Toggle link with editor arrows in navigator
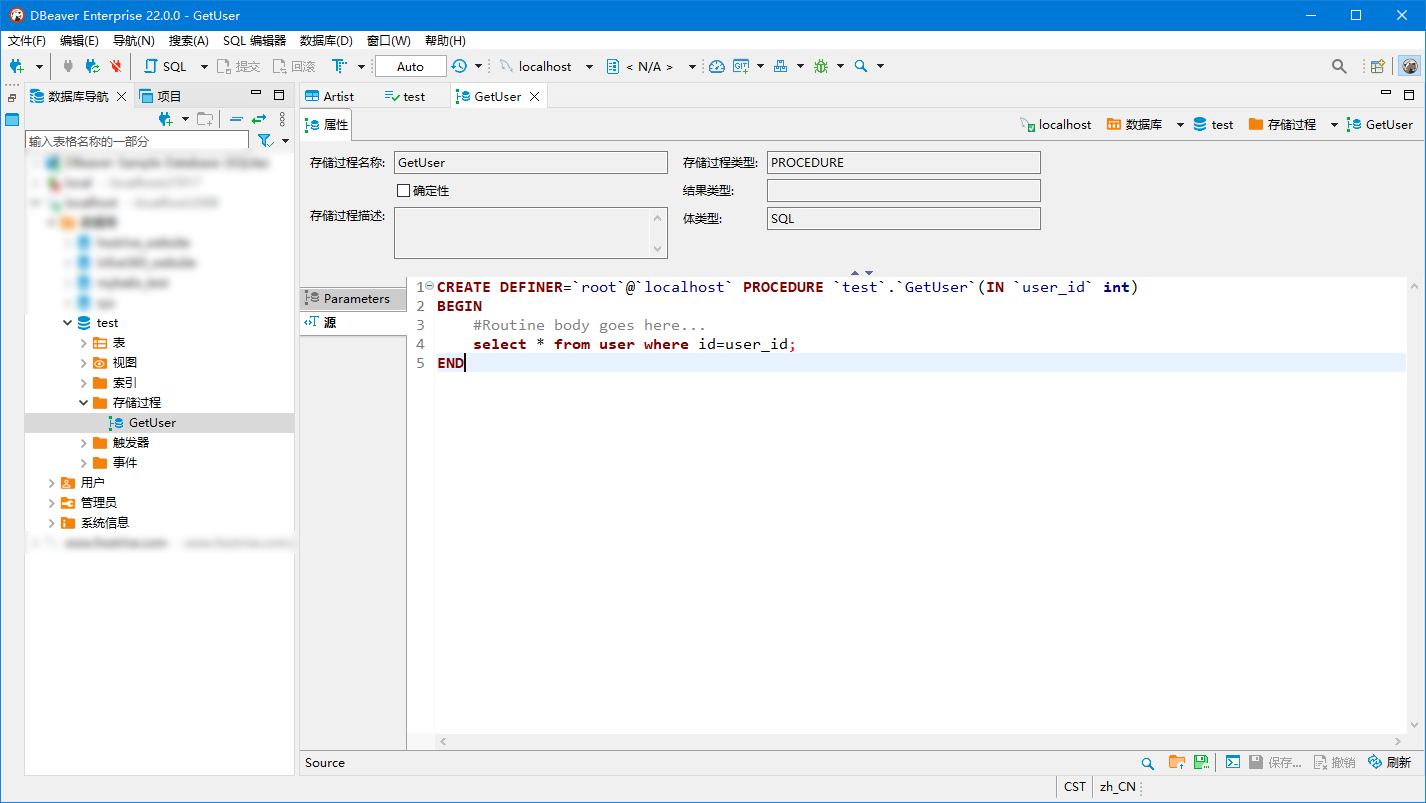The height and width of the screenshot is (803, 1426). [259, 119]
